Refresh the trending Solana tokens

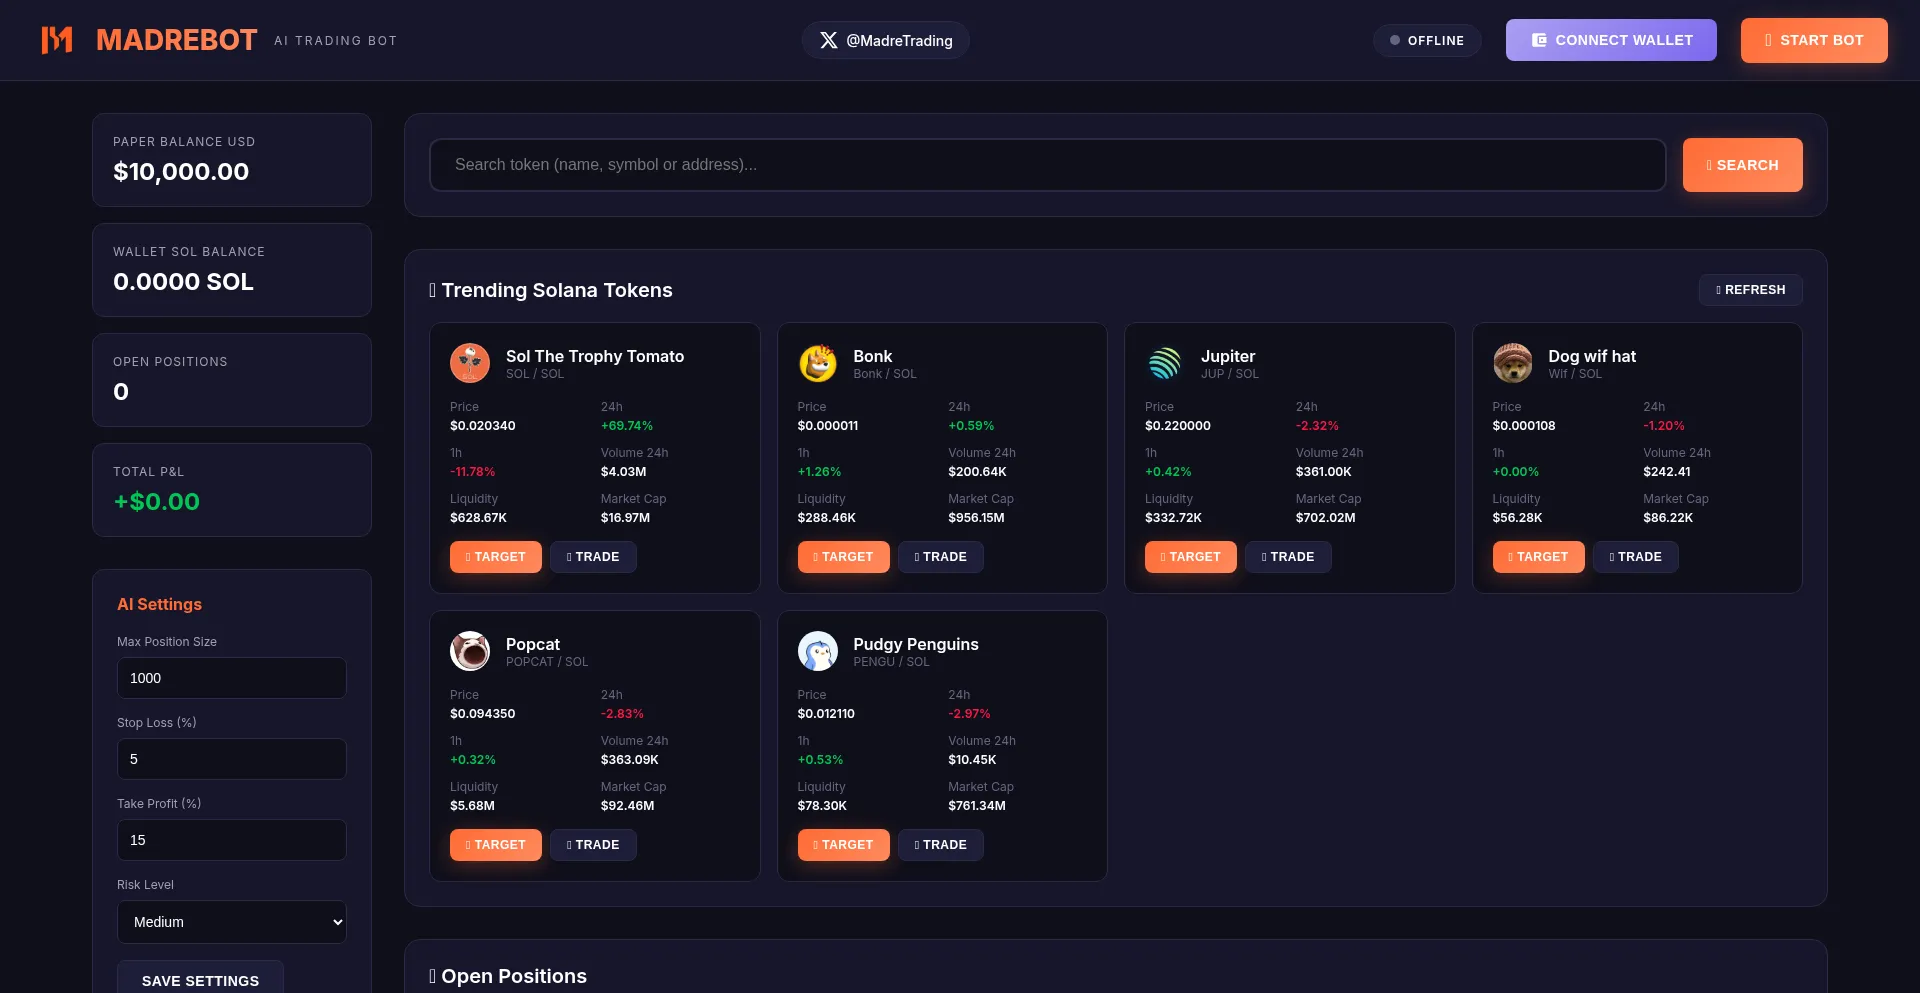pyautogui.click(x=1750, y=290)
